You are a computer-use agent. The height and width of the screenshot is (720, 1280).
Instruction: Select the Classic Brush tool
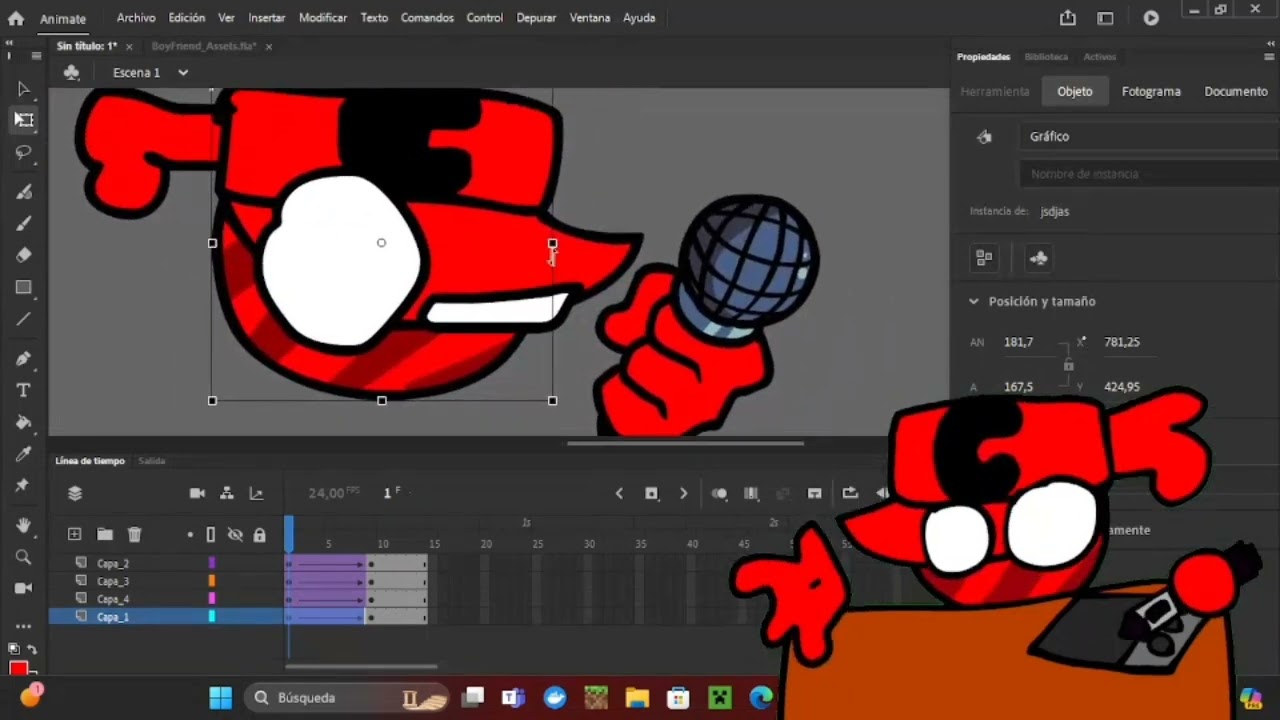[x=24, y=223]
